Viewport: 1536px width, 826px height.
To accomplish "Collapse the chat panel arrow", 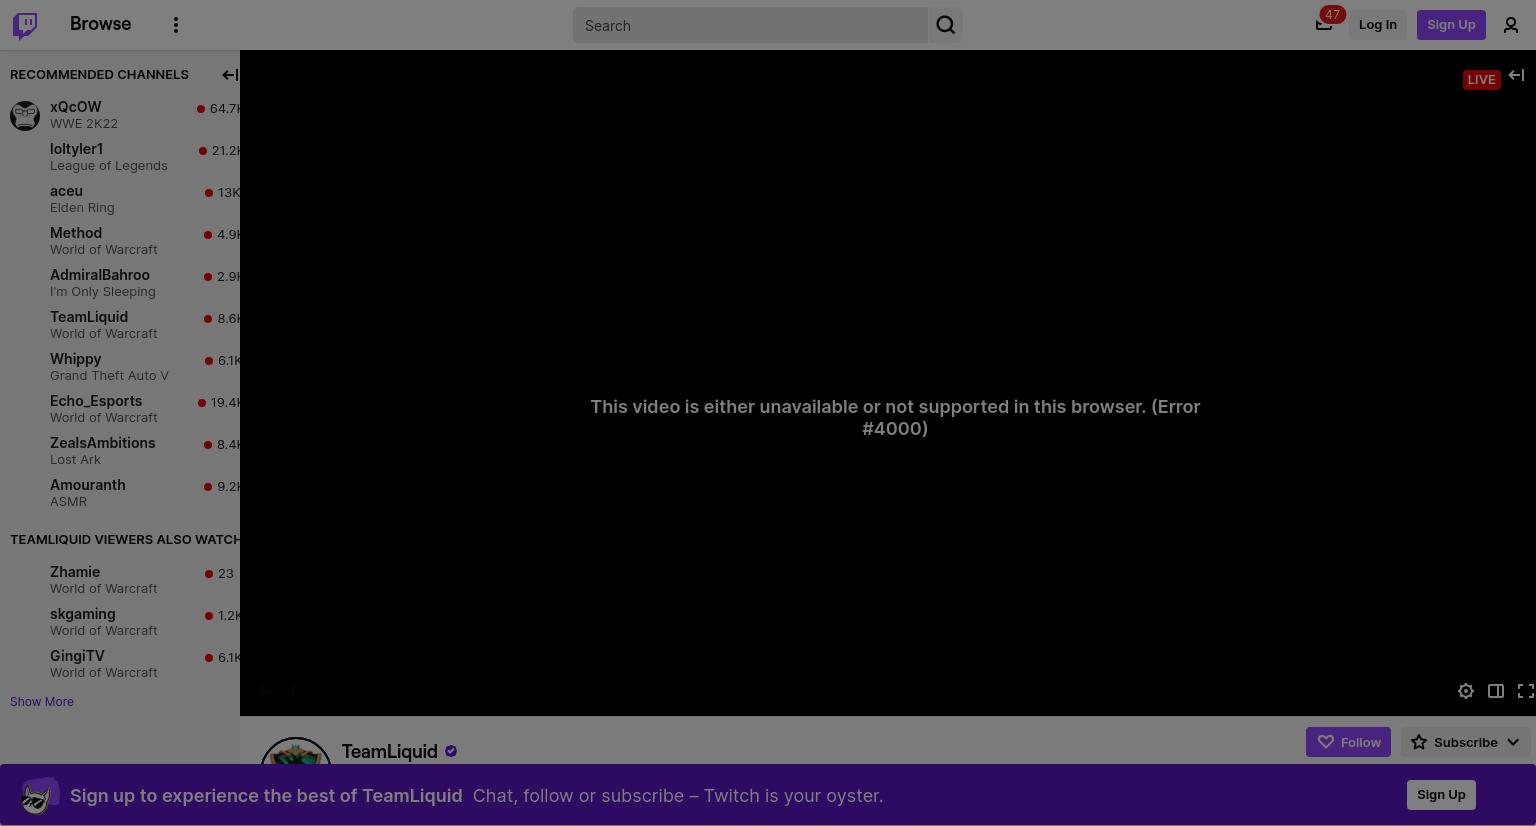I will tap(1516, 75).
